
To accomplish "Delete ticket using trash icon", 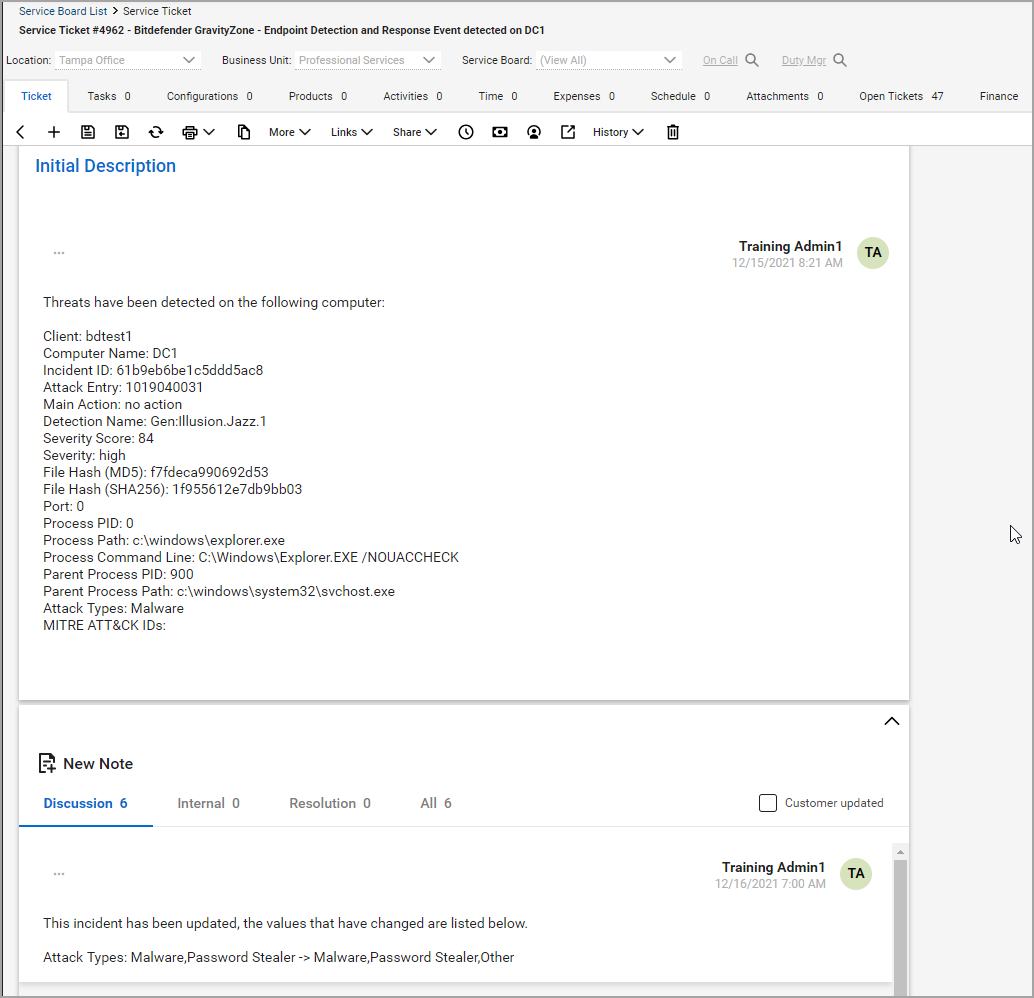I will pos(673,132).
